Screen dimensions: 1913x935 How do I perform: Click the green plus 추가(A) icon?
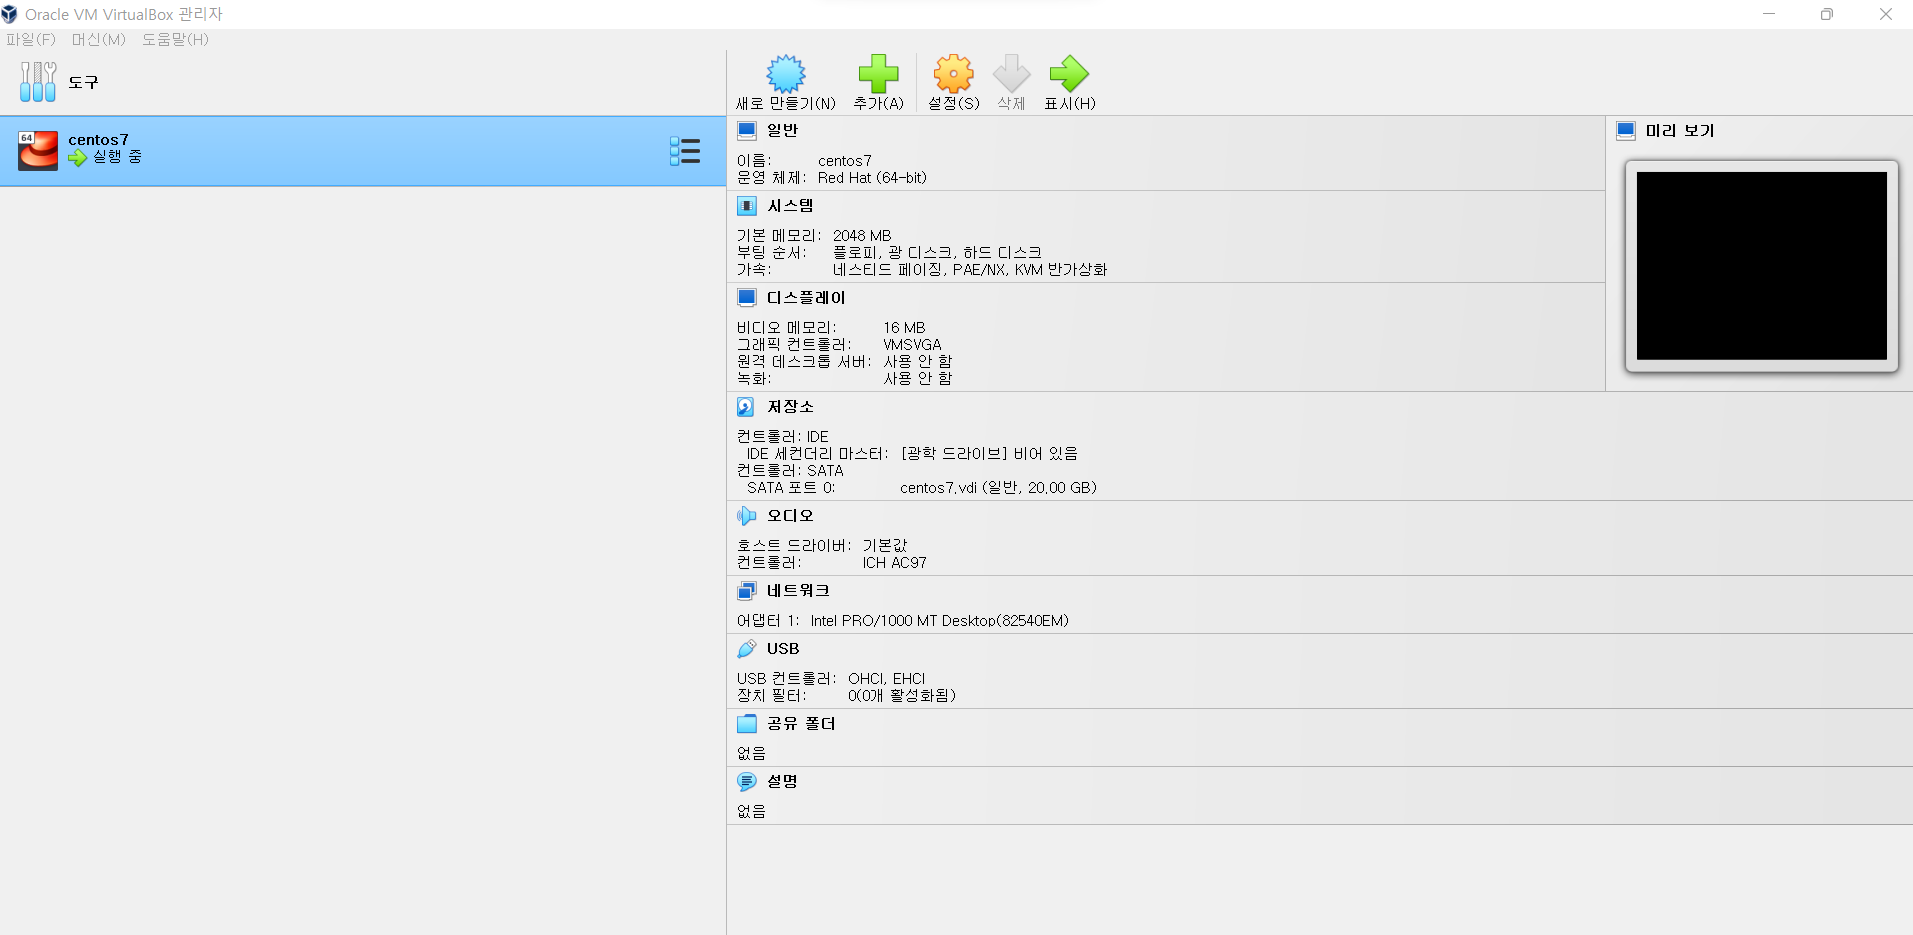click(x=878, y=73)
